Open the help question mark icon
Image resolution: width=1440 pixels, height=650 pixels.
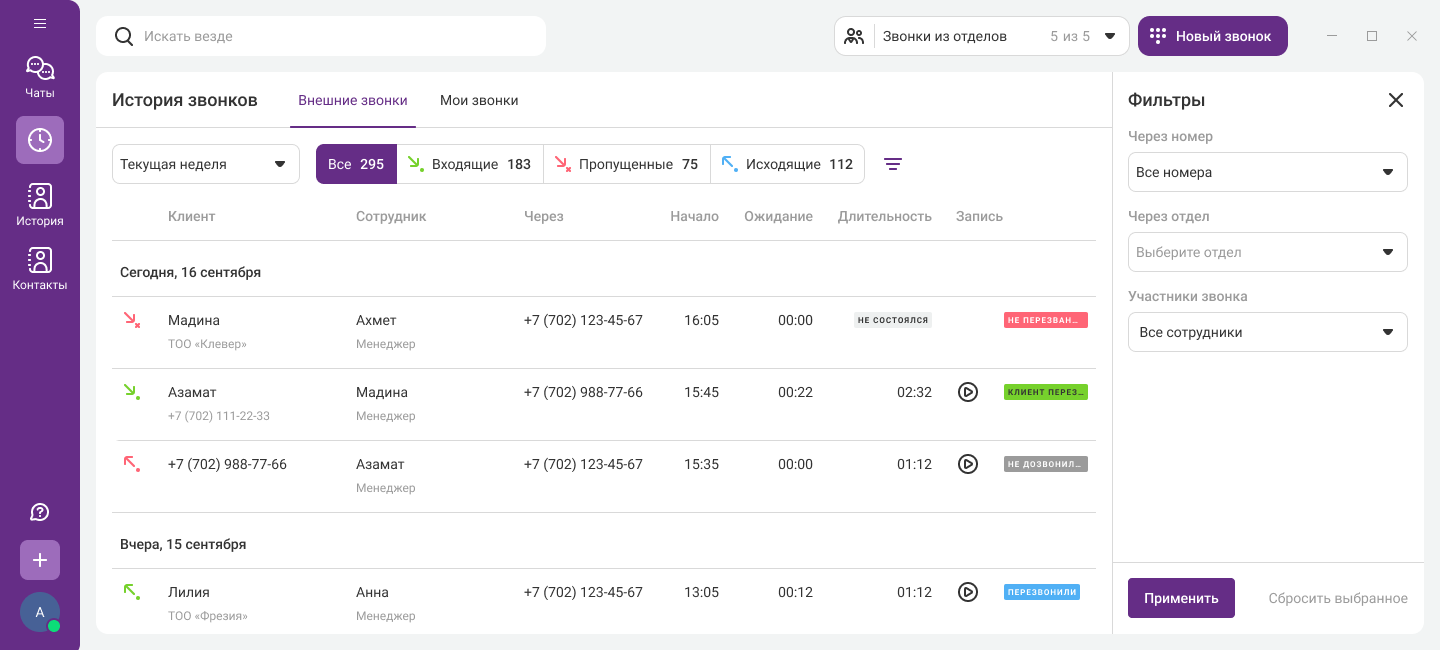coord(40,512)
